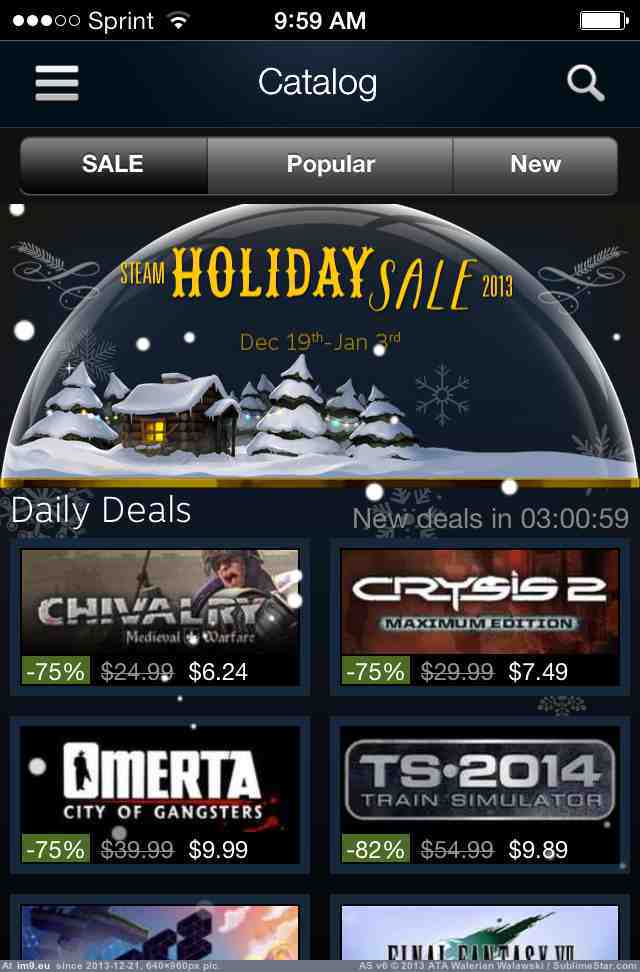
Task: Tap the $7.49 Crysis 2 price
Action: (x=538, y=671)
